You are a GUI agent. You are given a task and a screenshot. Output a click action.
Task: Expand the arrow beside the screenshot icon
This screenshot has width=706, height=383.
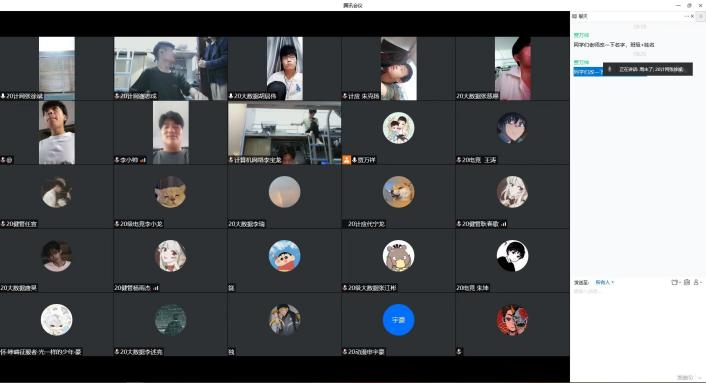click(x=679, y=282)
